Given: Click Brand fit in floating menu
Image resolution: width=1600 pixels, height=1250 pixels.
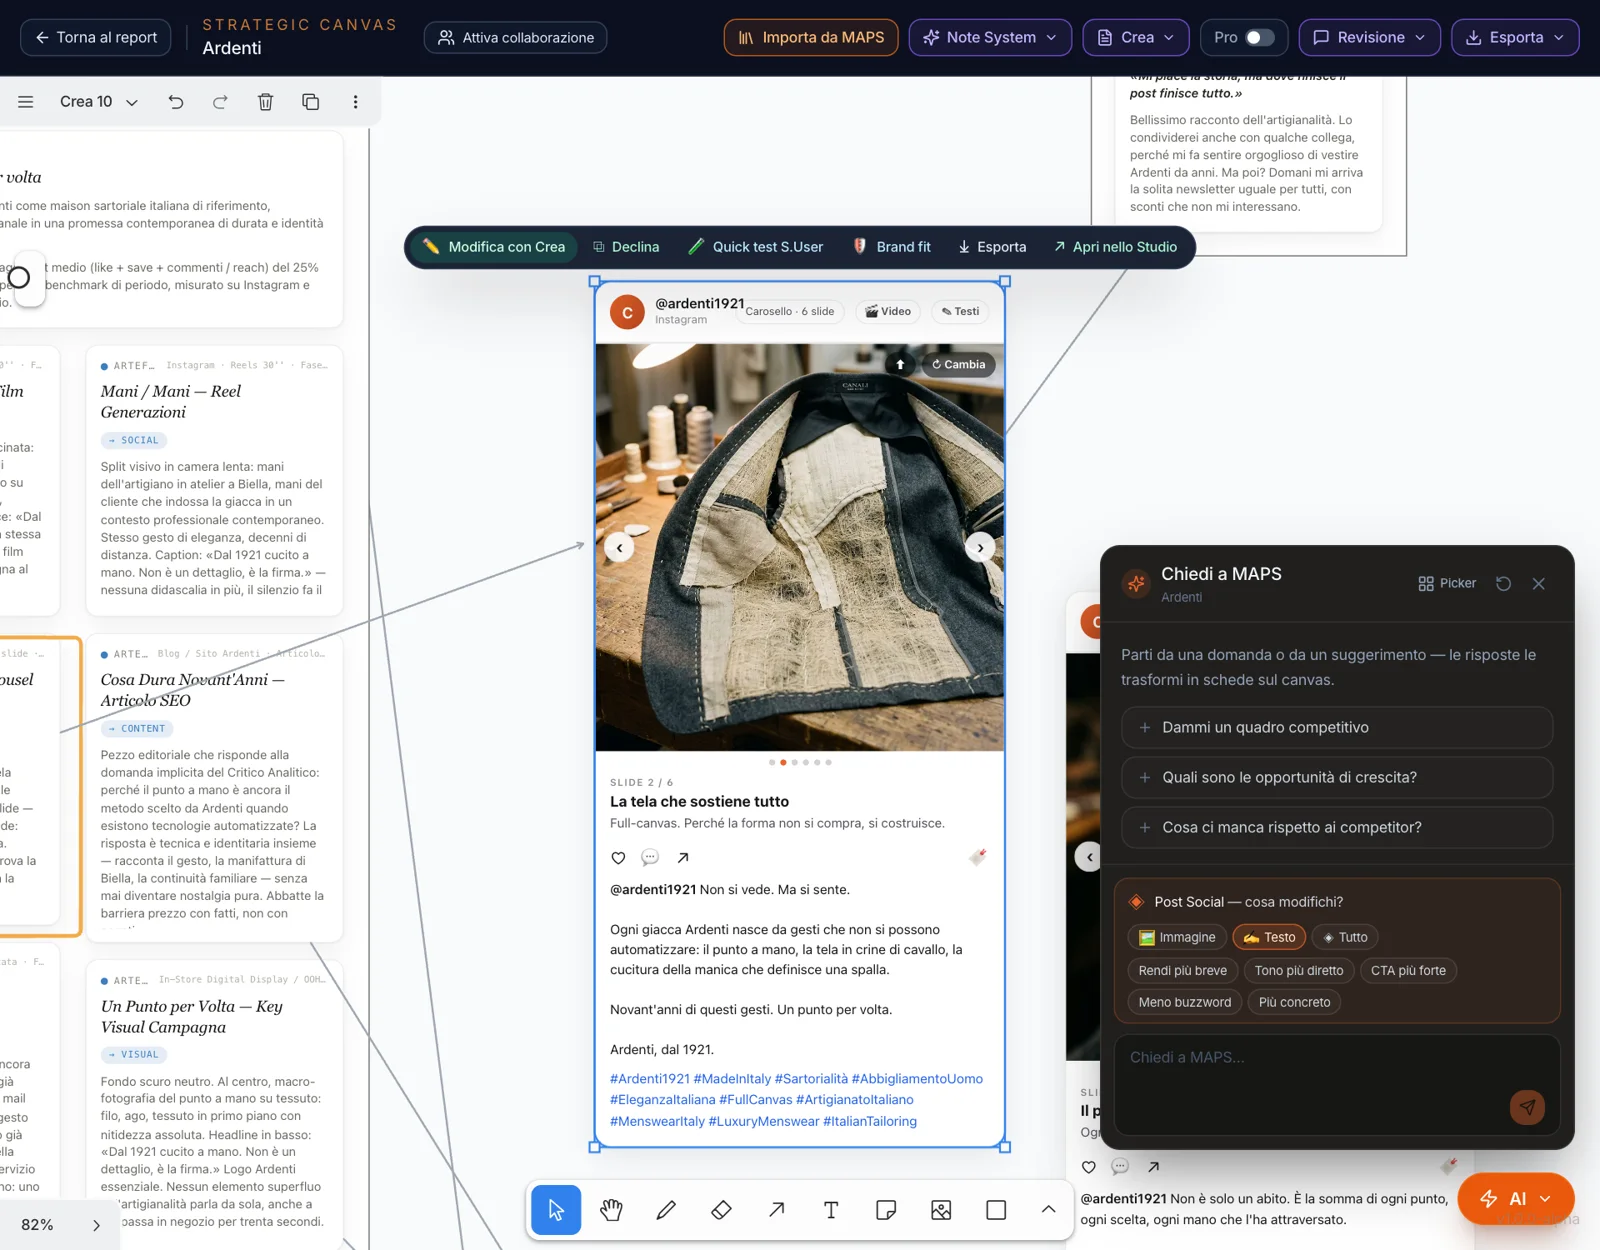Looking at the screenshot, I should 892,247.
